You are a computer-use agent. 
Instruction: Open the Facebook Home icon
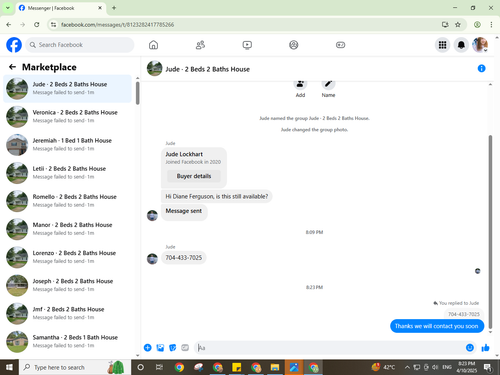click(x=153, y=45)
